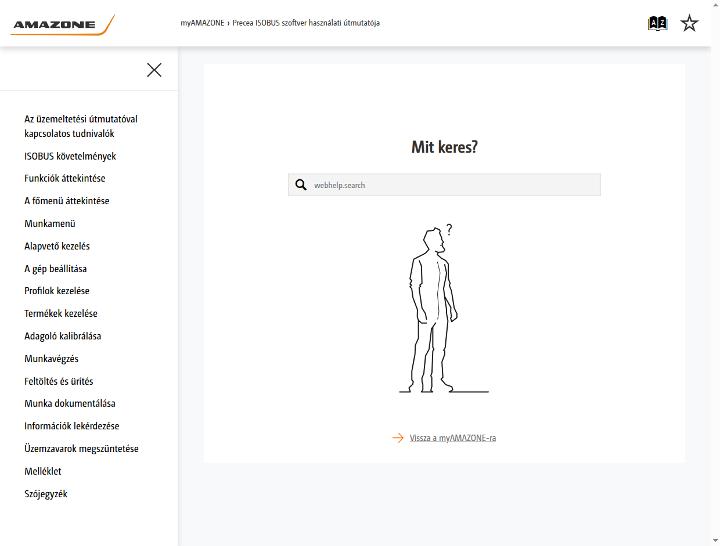Click the orange arrow beside Vissza link

(398, 438)
